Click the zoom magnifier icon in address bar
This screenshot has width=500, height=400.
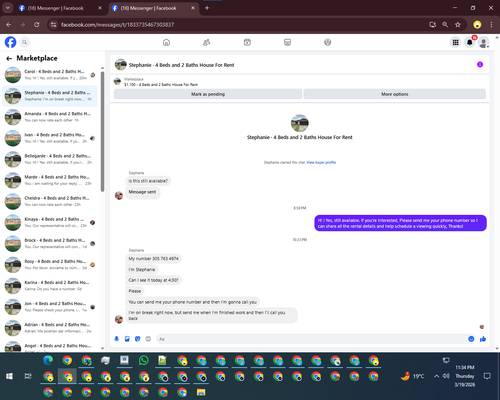click(445, 25)
